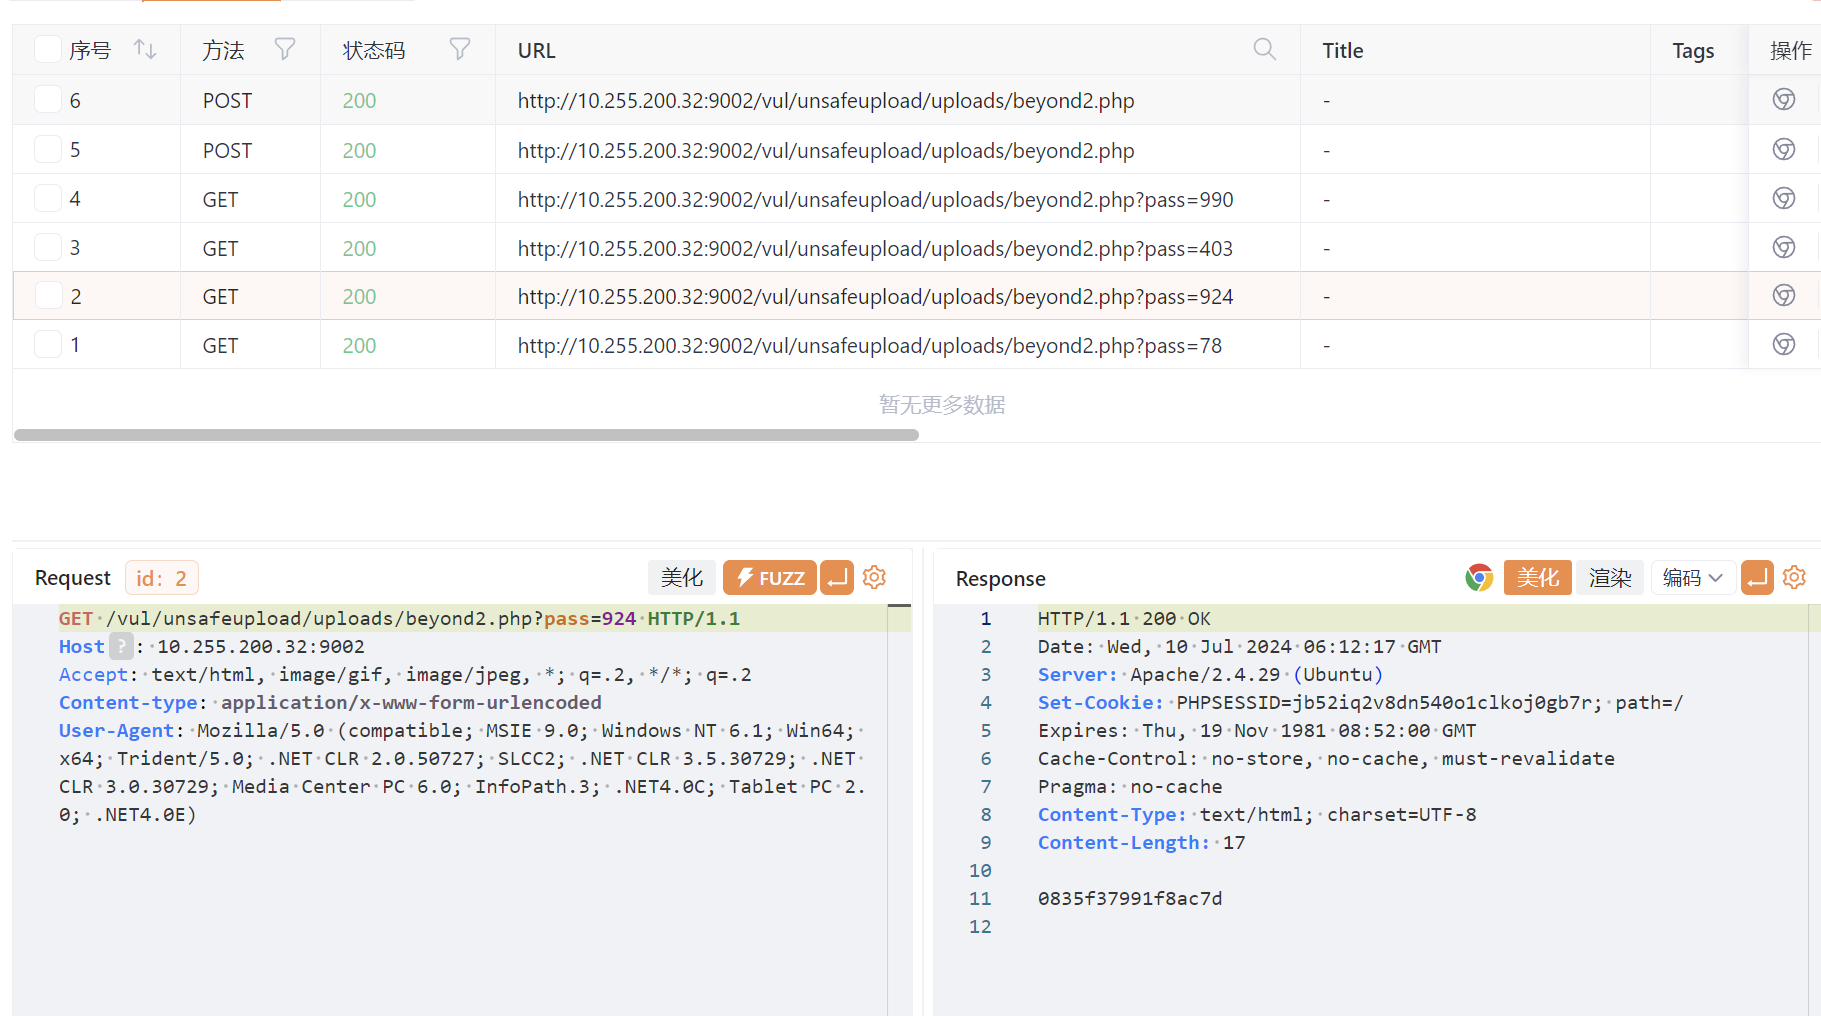Check the checkbox for row 6

tap(48, 99)
